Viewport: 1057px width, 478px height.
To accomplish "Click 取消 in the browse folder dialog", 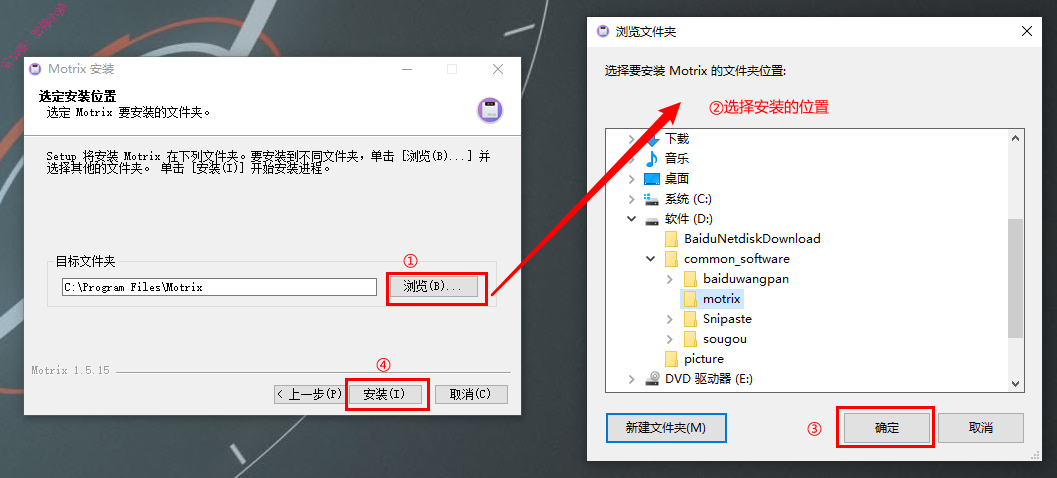I will pyautogui.click(x=981, y=427).
